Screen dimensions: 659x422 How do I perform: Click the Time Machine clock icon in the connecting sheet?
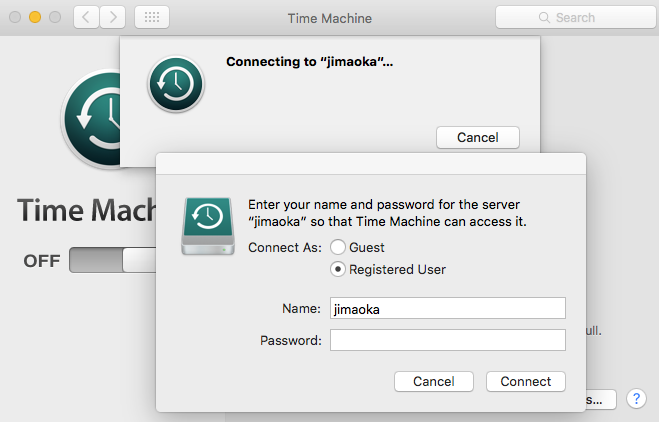point(176,84)
